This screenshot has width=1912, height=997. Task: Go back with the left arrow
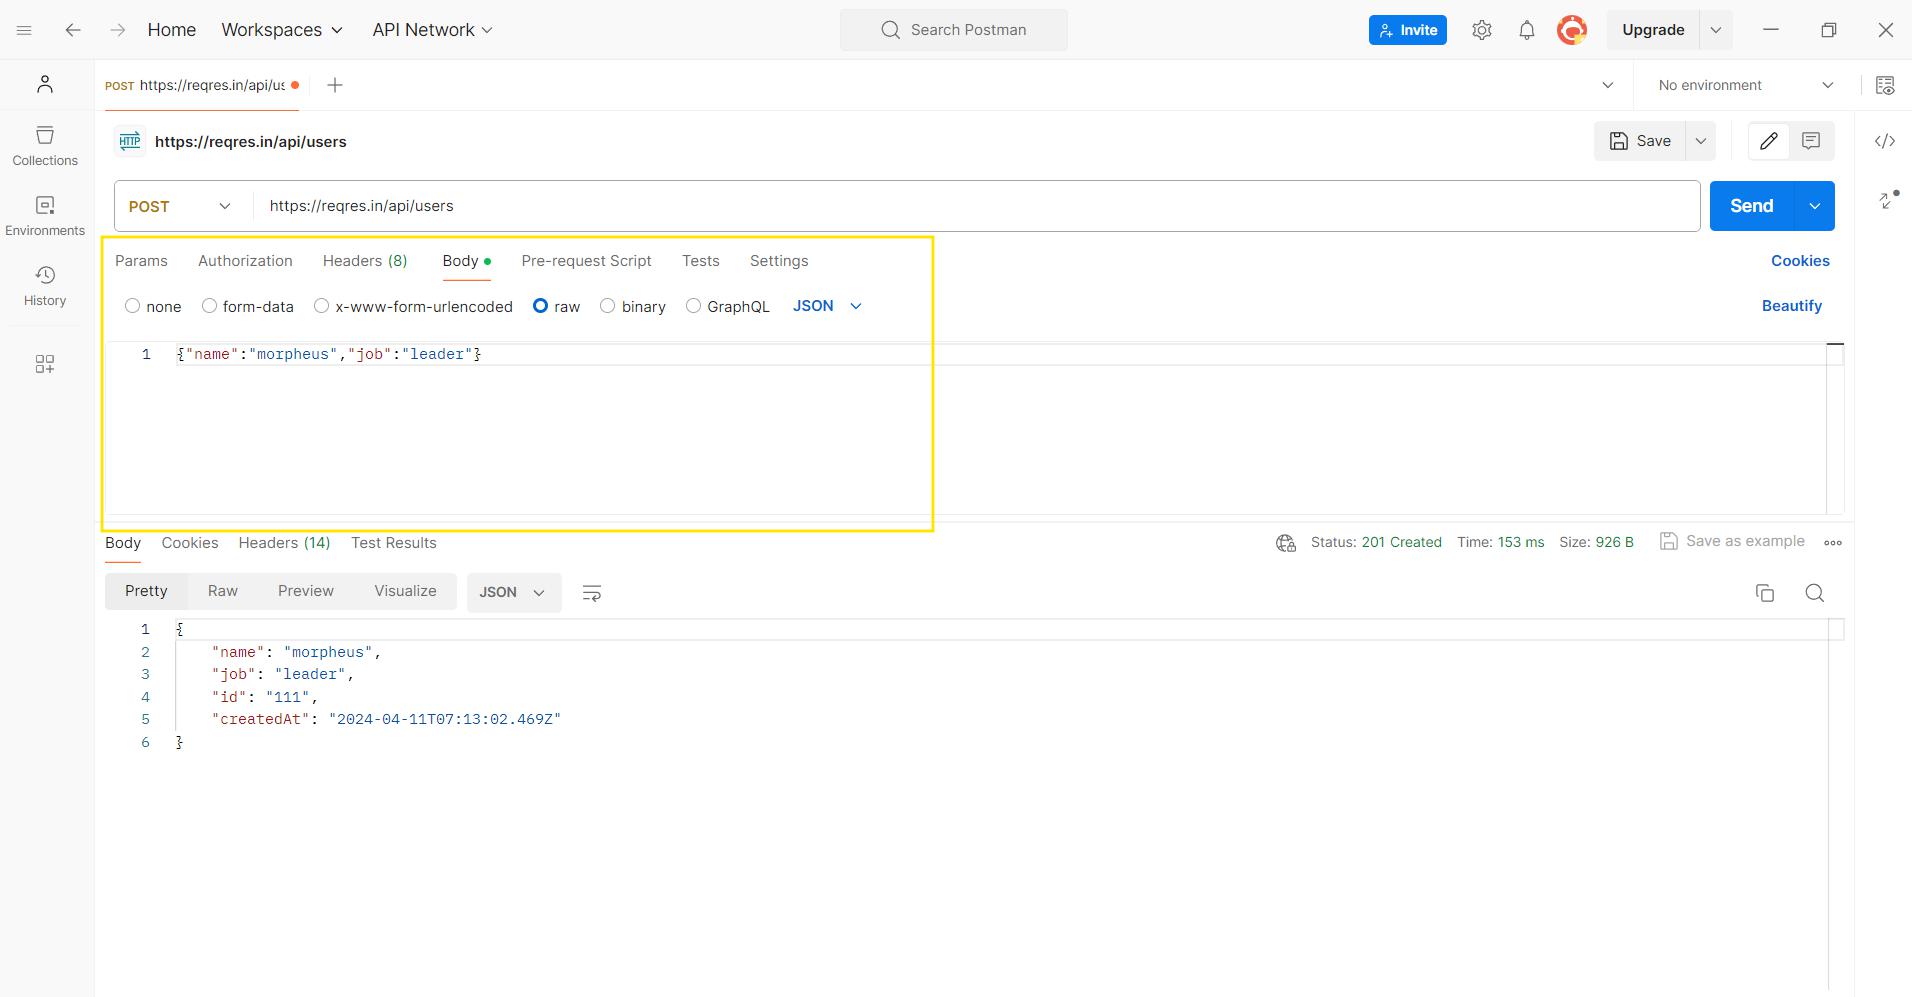coord(72,30)
